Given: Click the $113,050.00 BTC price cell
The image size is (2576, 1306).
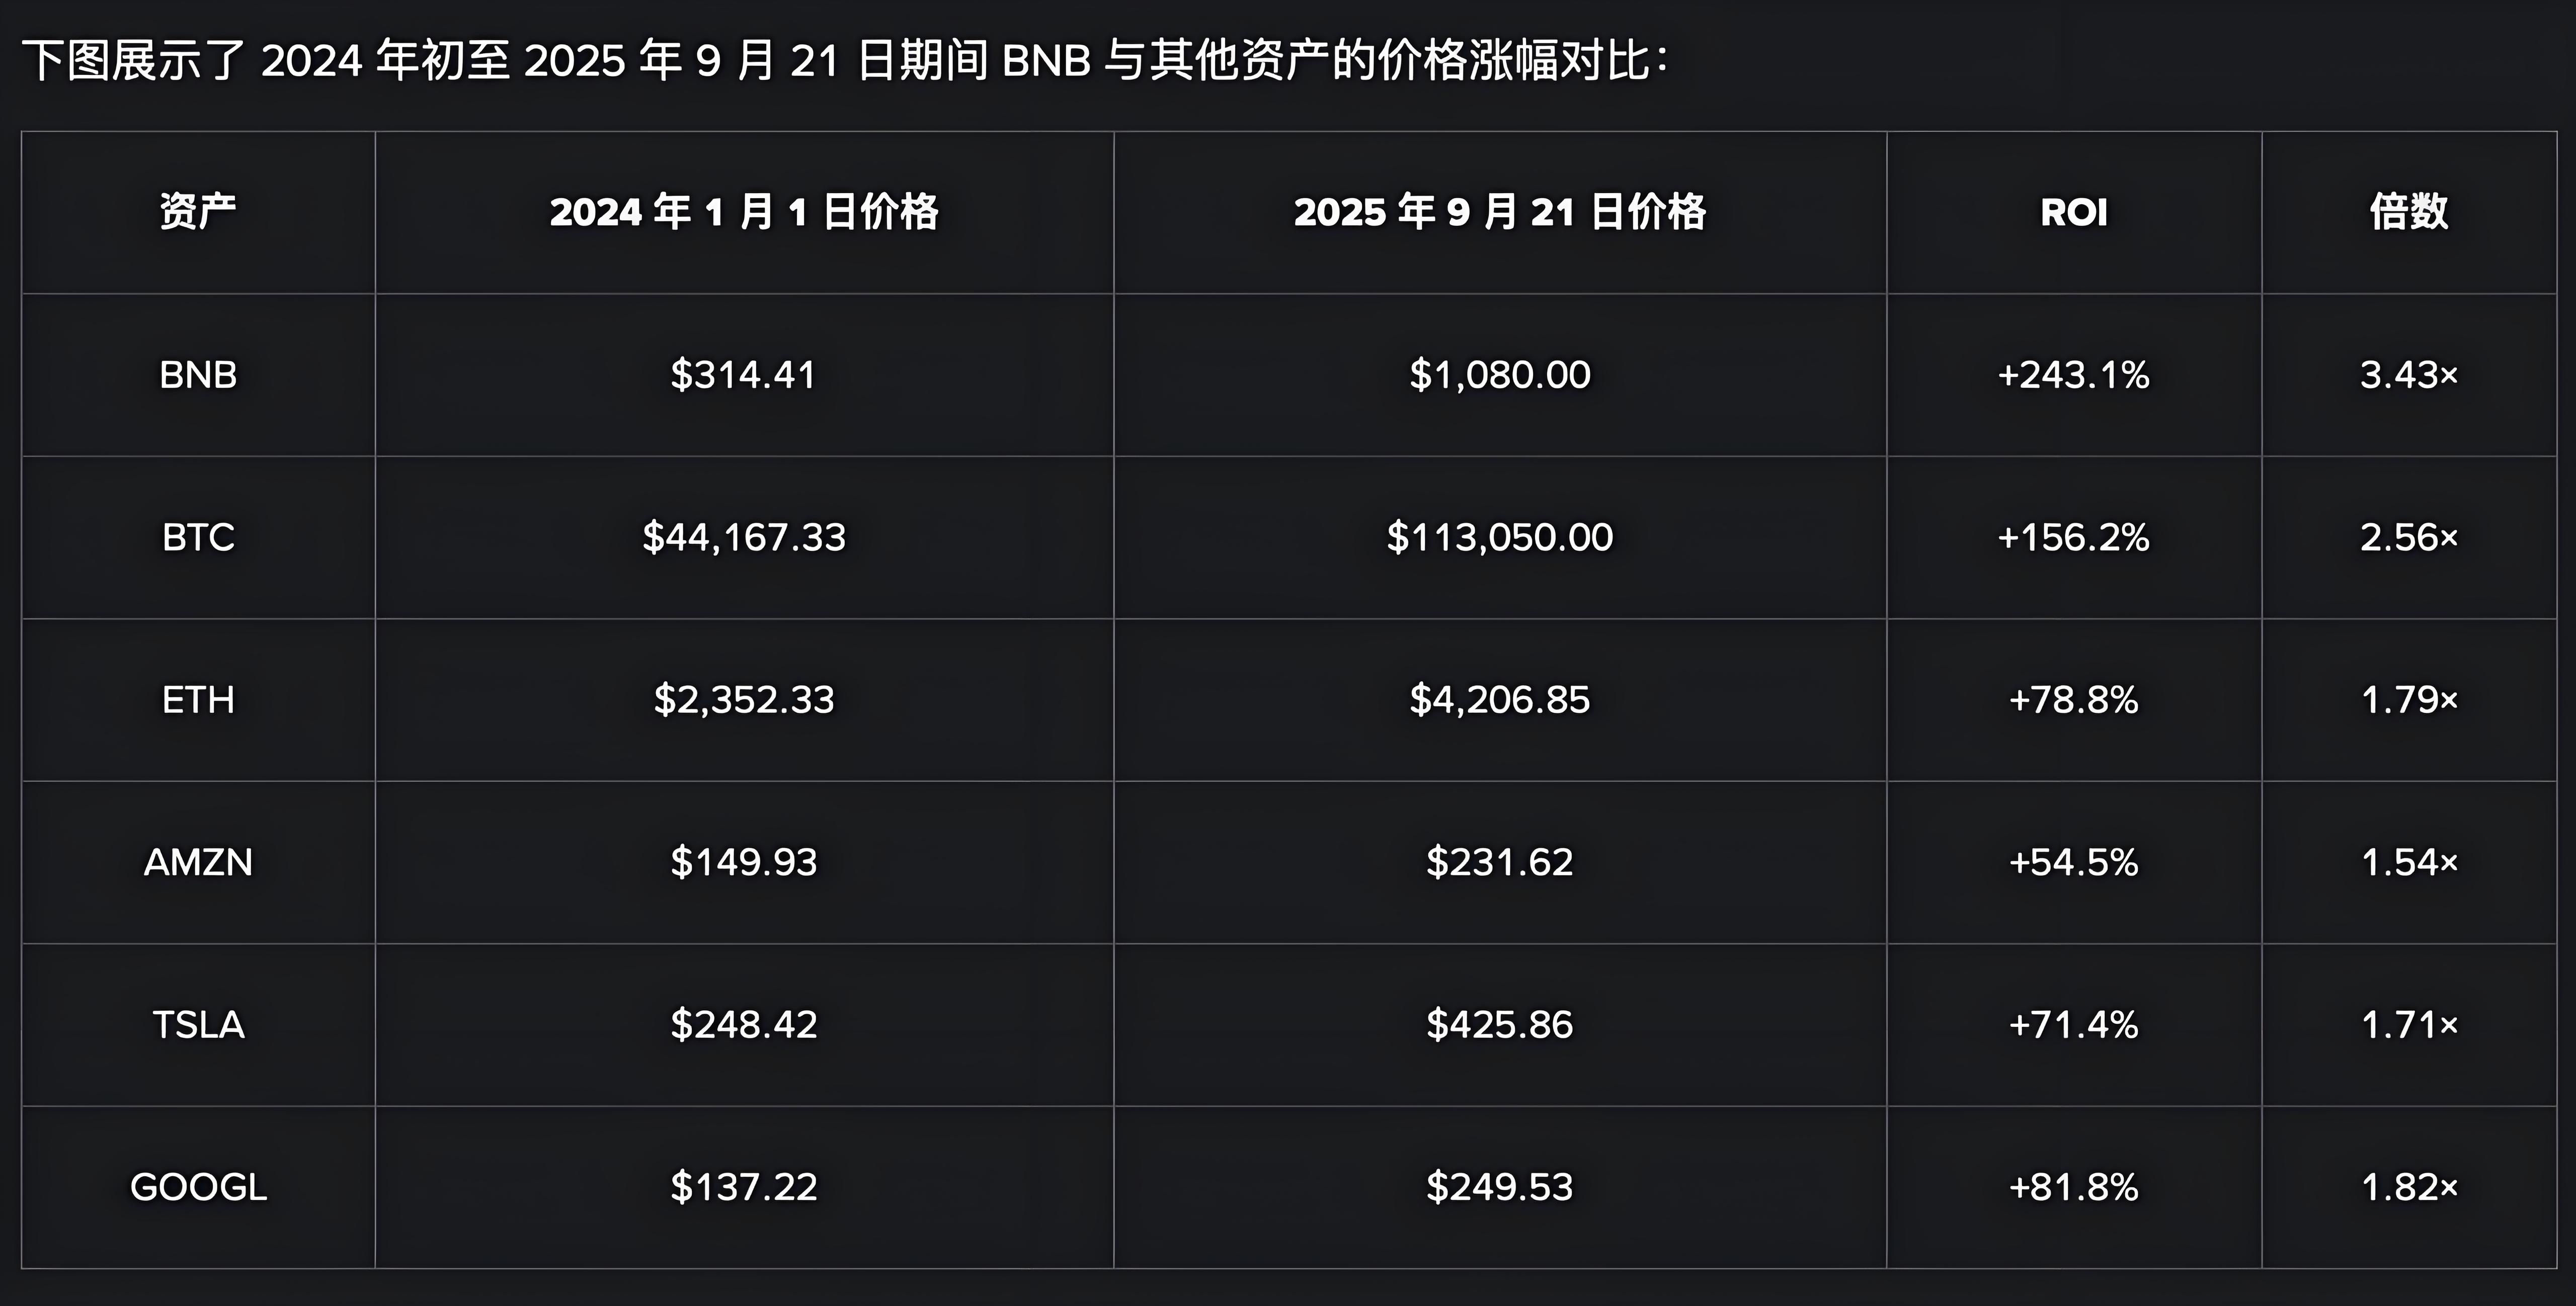Looking at the screenshot, I should click(x=1499, y=537).
